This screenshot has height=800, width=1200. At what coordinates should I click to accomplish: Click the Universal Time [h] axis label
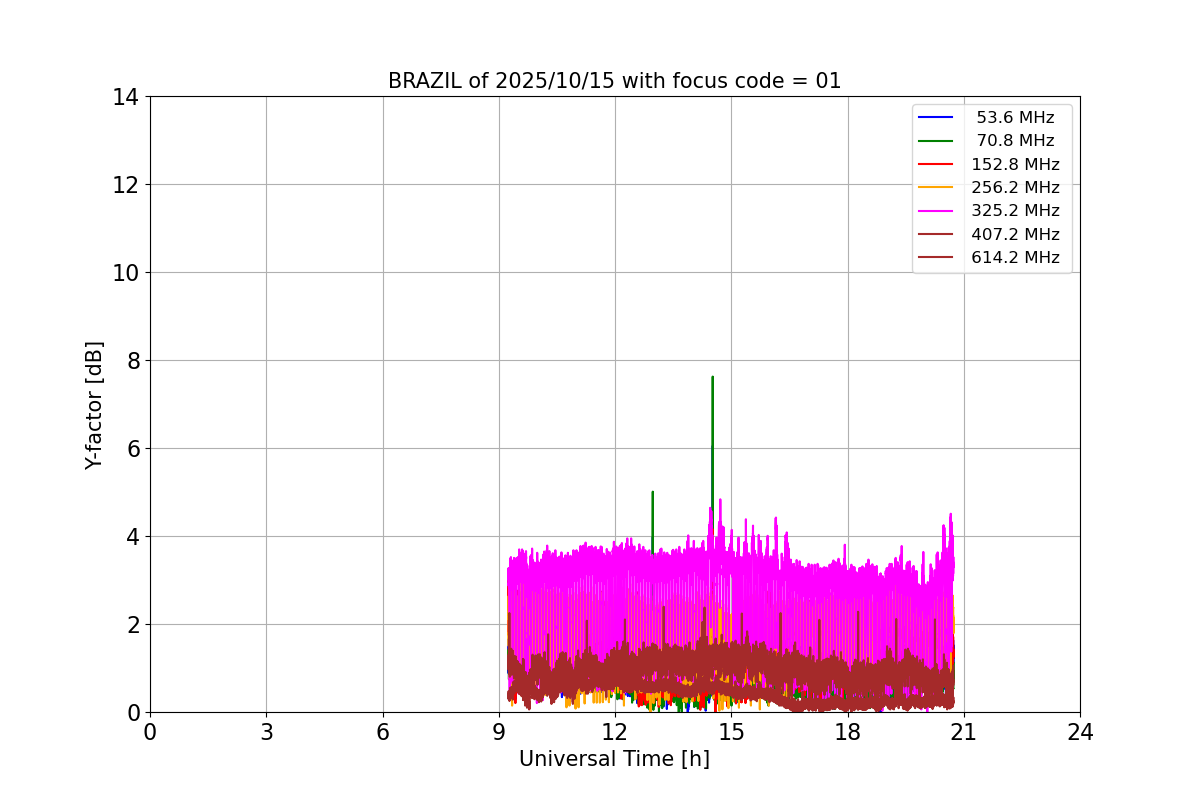point(614,759)
